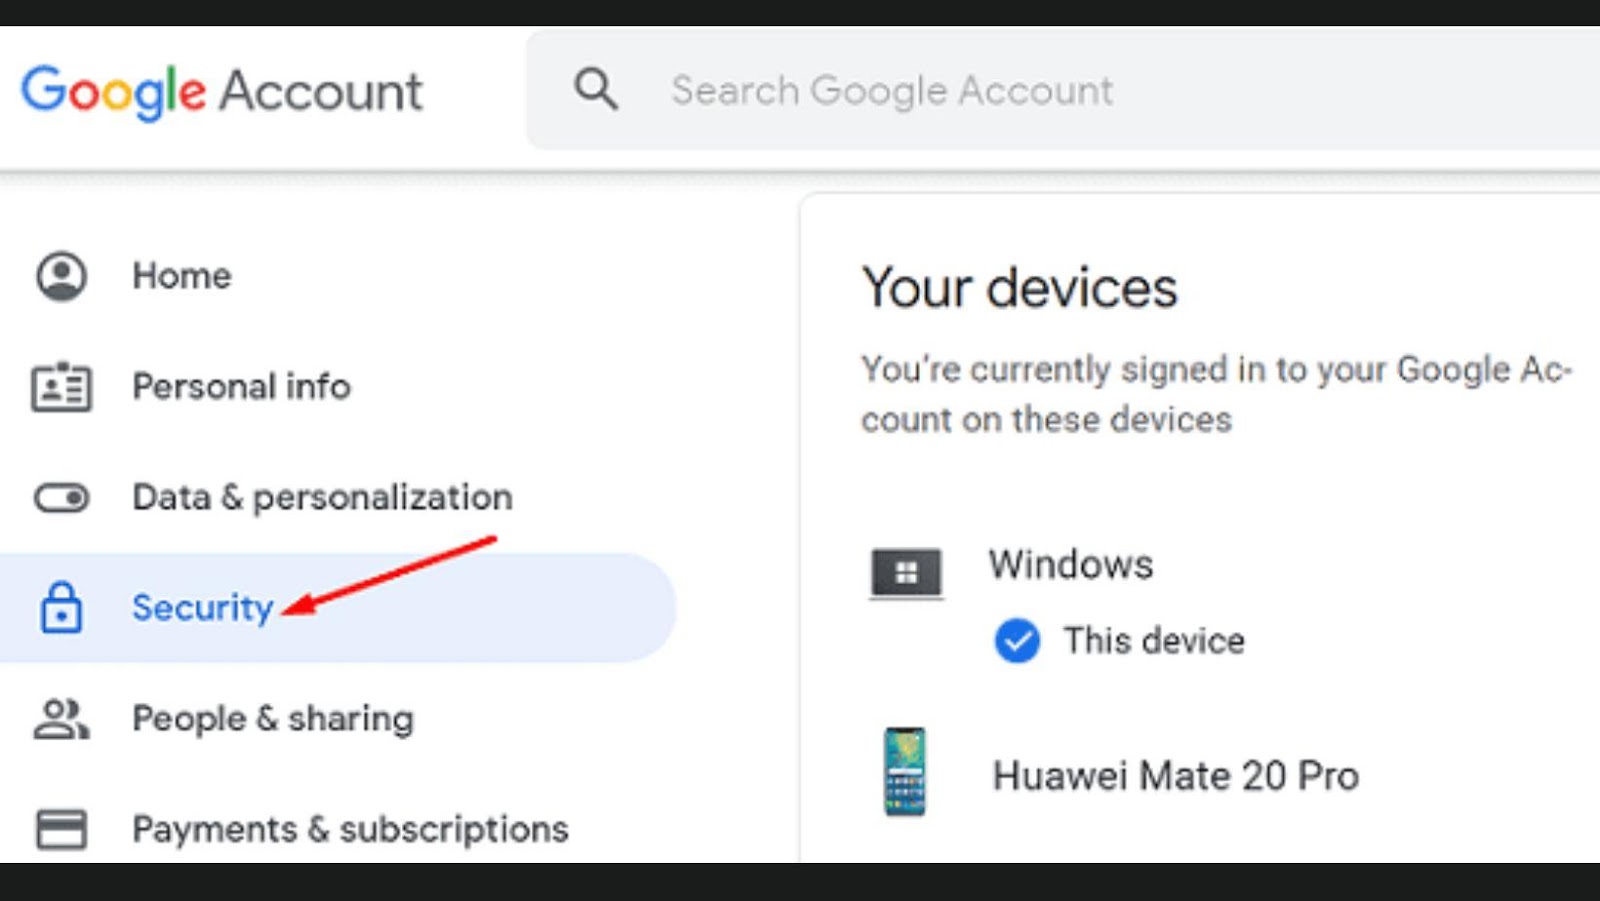1600x901 pixels.
Task: Select the highlighted Security section
Action: click(340, 608)
